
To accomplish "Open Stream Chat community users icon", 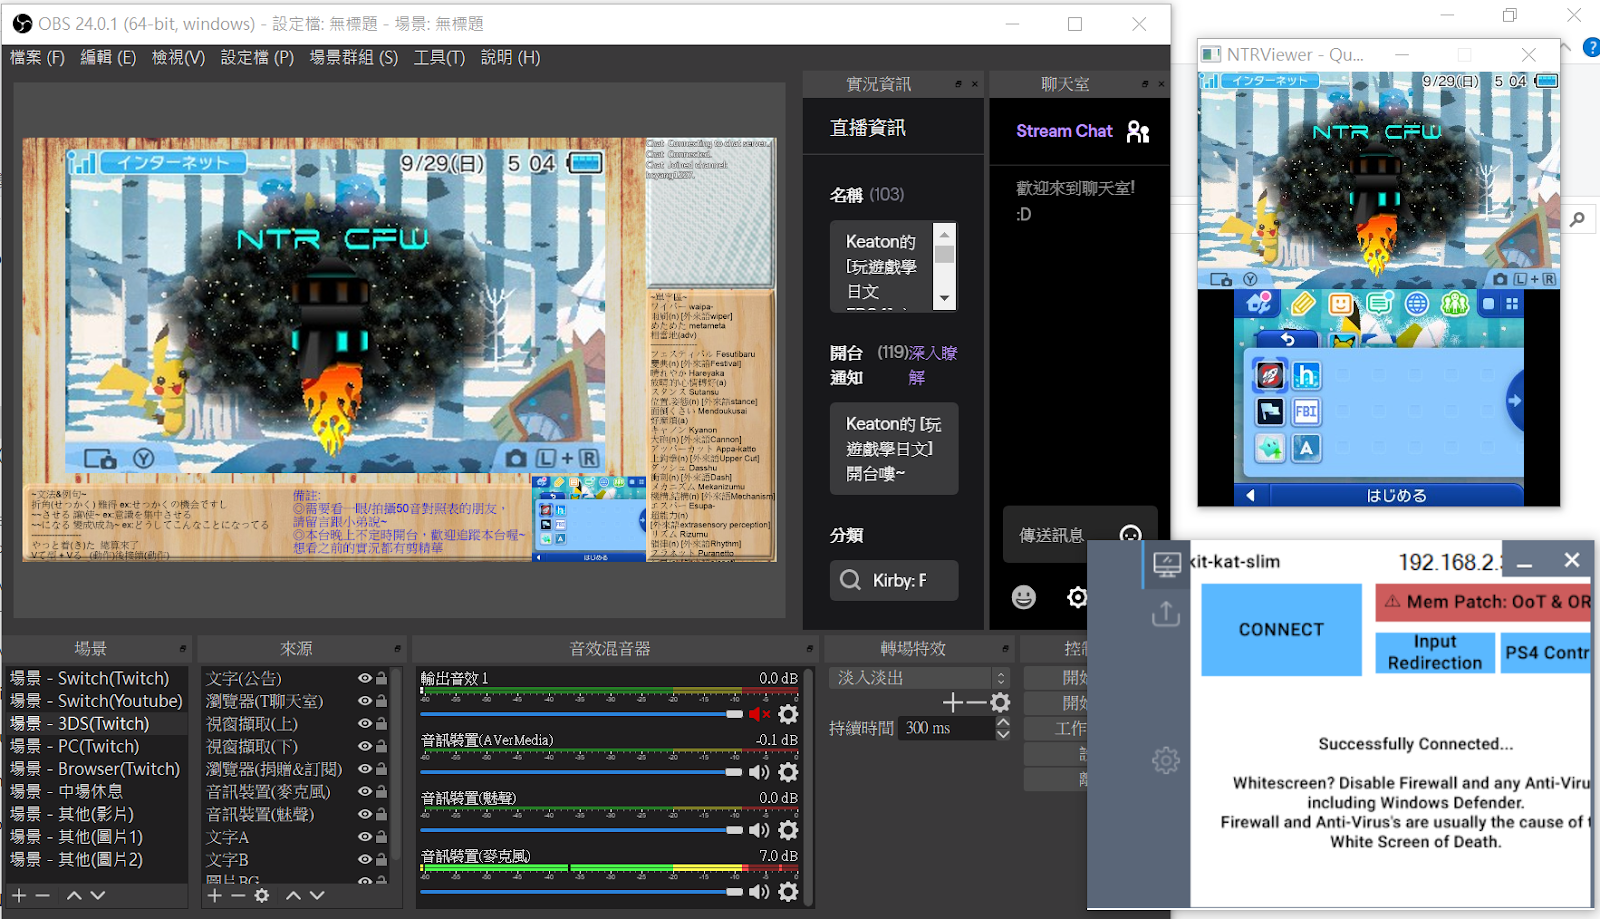I will tap(1138, 131).
